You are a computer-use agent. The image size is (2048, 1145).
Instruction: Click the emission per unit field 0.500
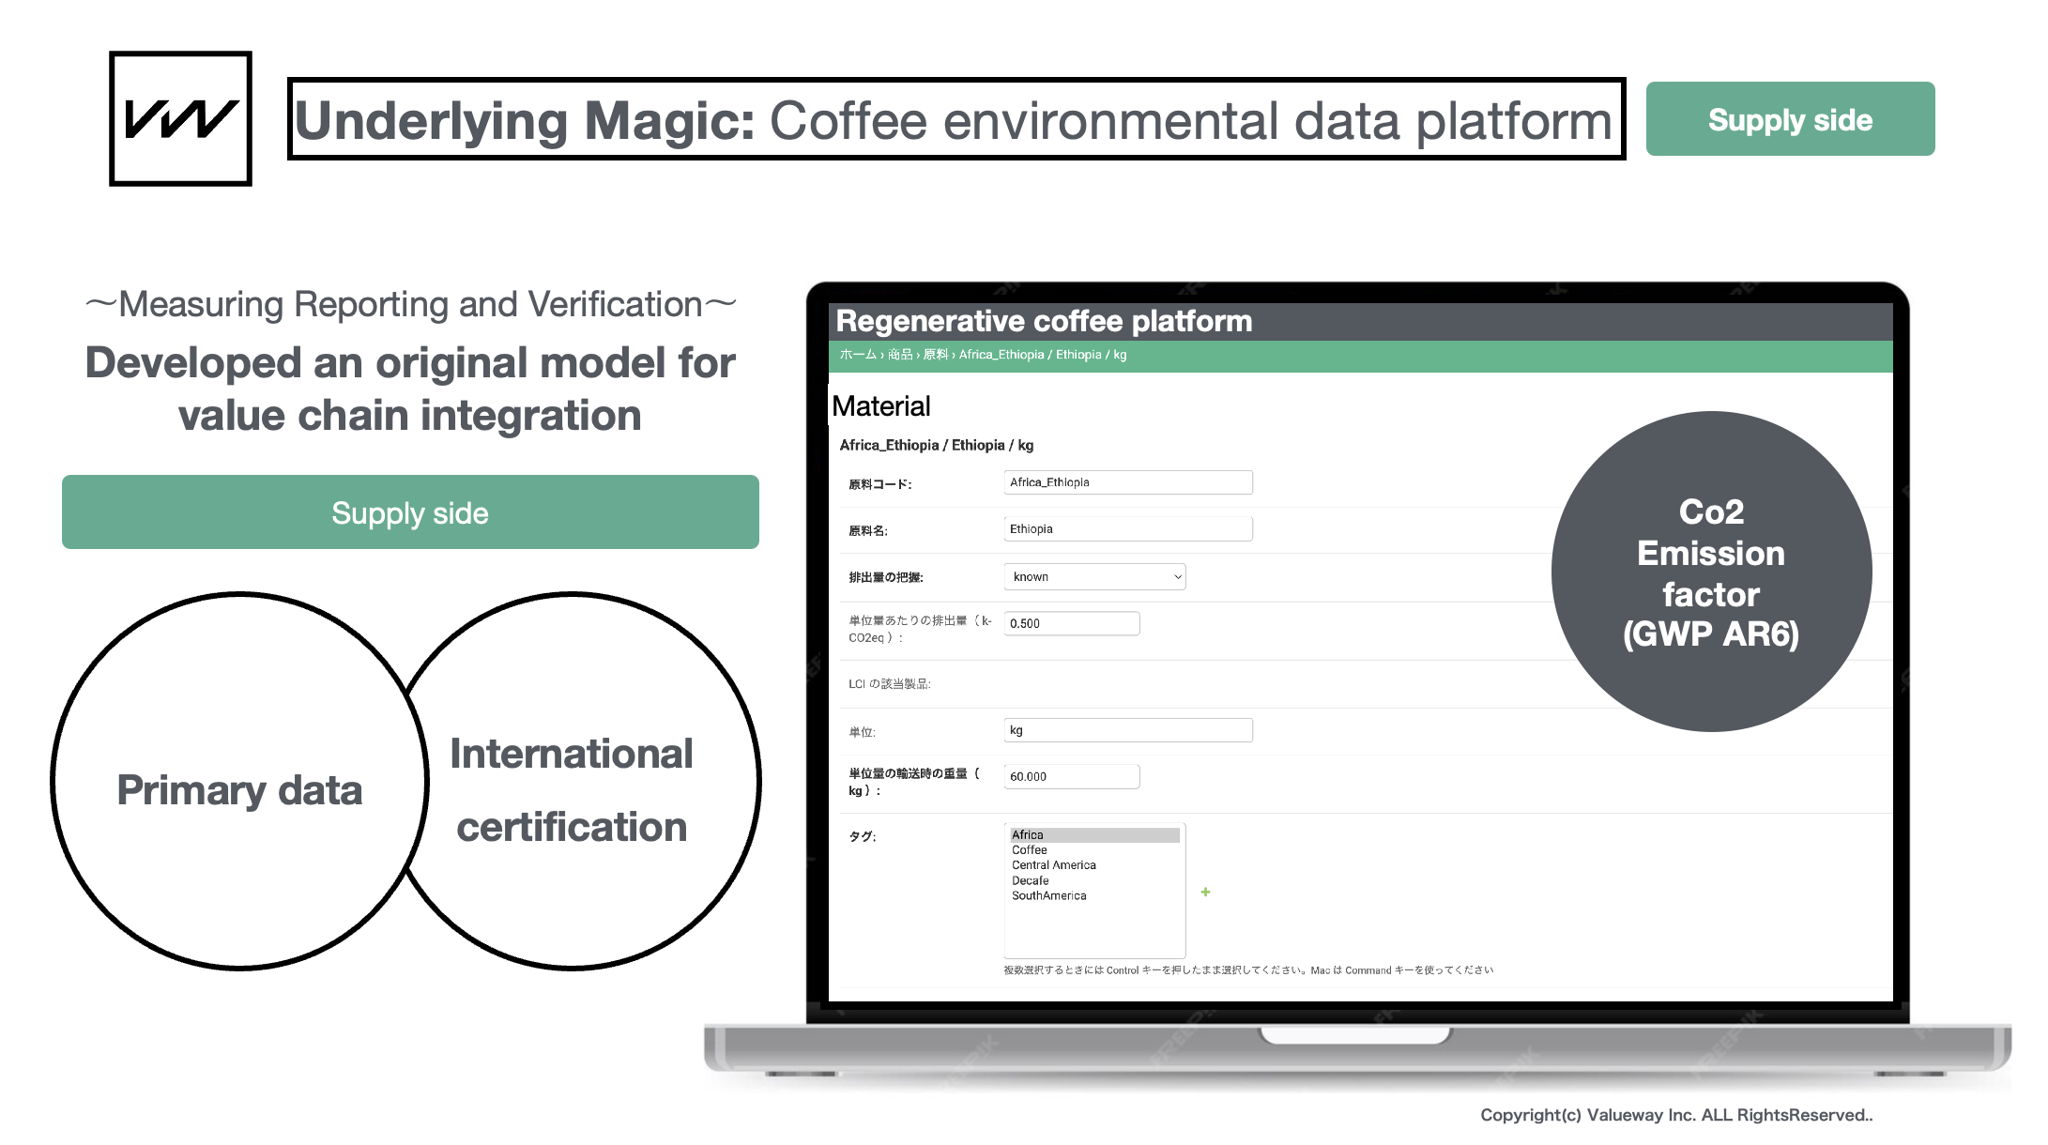coord(1070,624)
